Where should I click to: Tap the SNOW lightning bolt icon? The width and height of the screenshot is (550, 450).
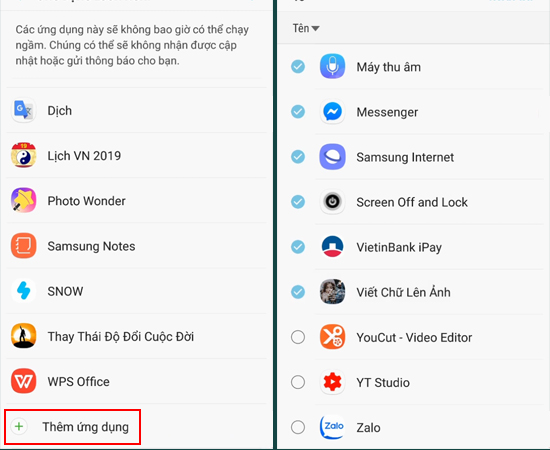coord(24,290)
